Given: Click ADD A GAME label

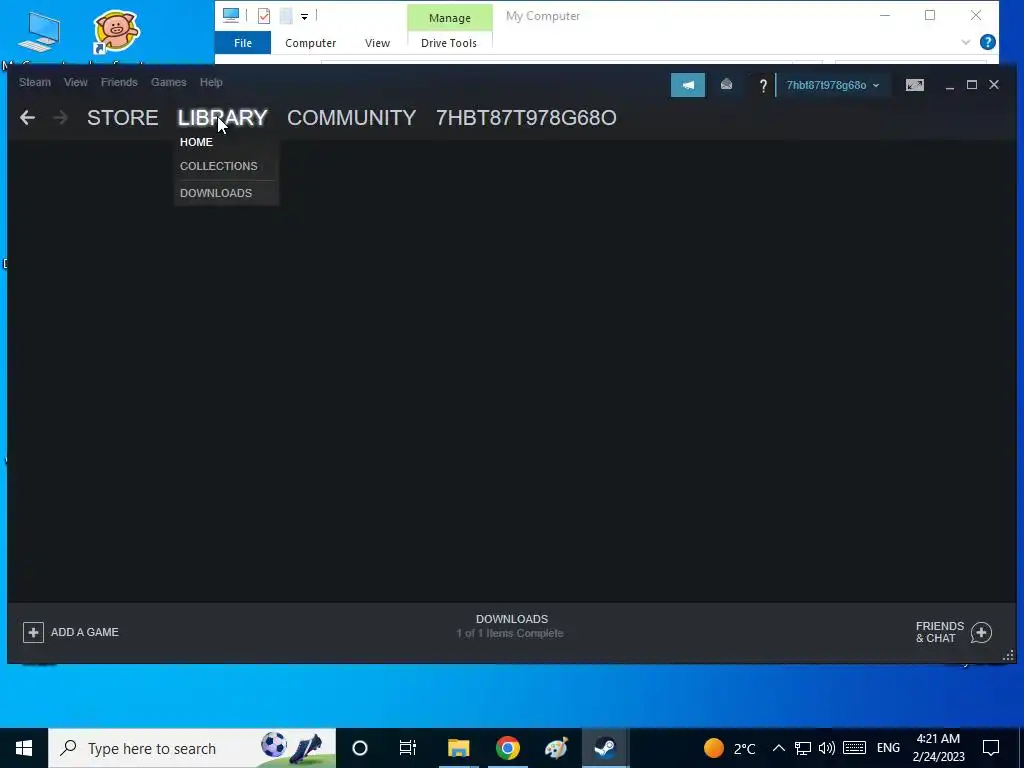Looking at the screenshot, I should click(85, 632).
